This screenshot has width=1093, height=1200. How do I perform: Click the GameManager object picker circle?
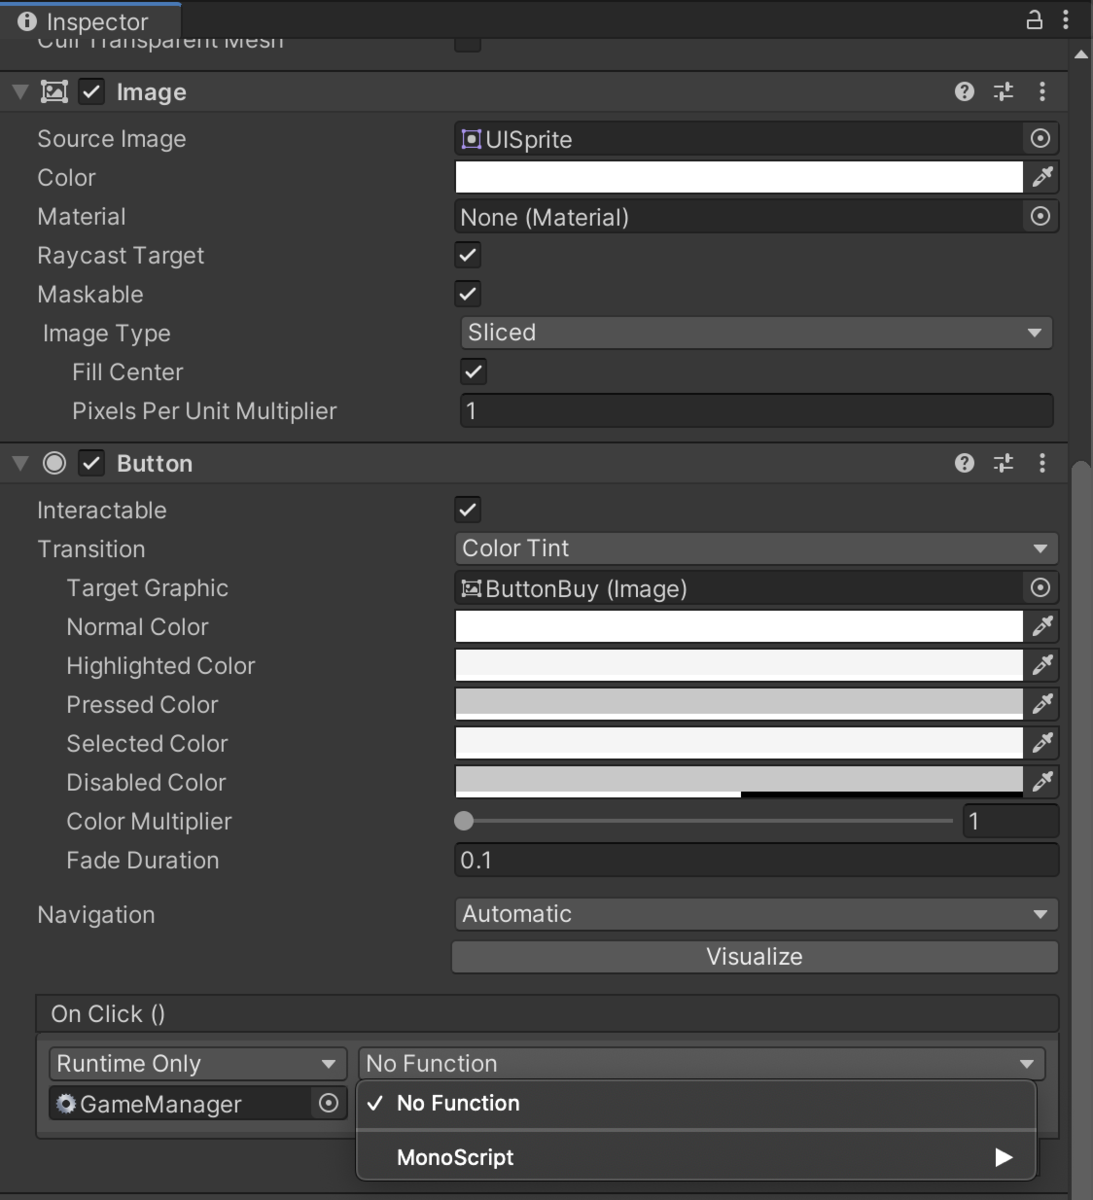[327, 1103]
